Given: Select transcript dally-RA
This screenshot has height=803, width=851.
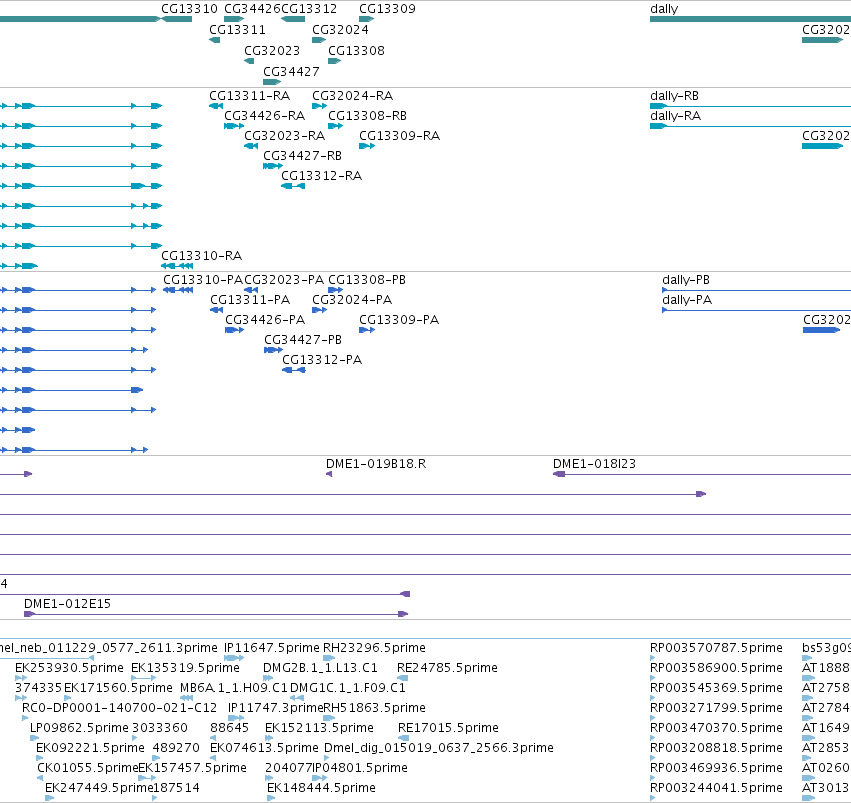Looking at the screenshot, I should [675, 117].
